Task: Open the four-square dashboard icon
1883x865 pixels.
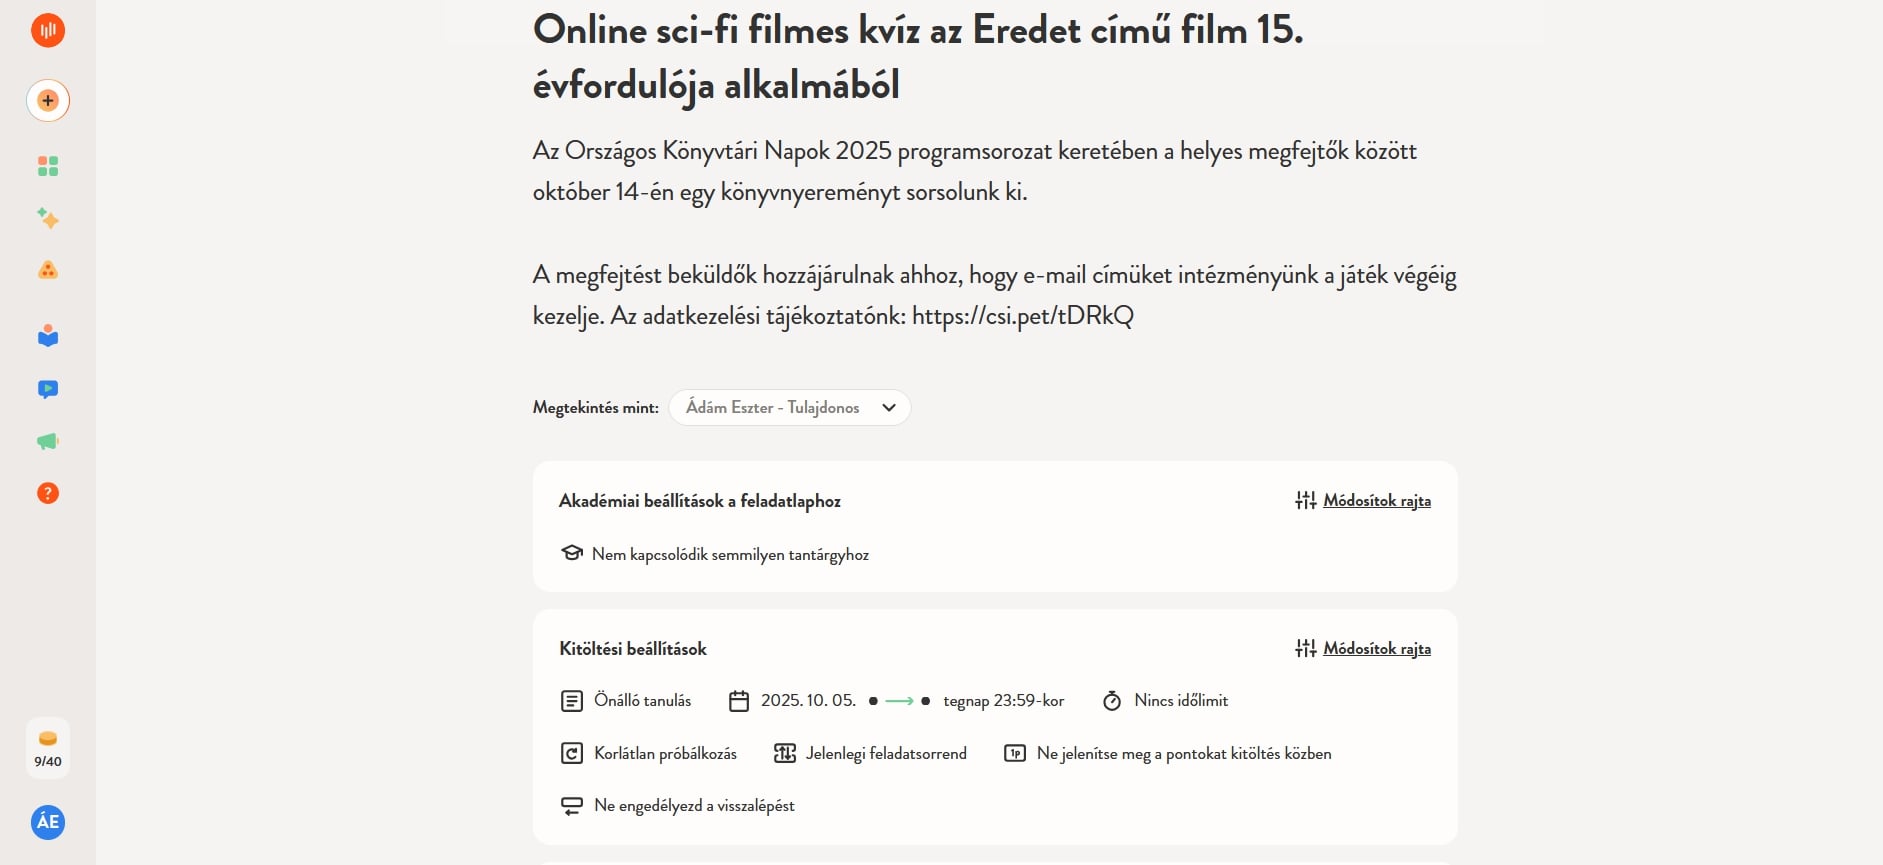Action: click(x=47, y=166)
